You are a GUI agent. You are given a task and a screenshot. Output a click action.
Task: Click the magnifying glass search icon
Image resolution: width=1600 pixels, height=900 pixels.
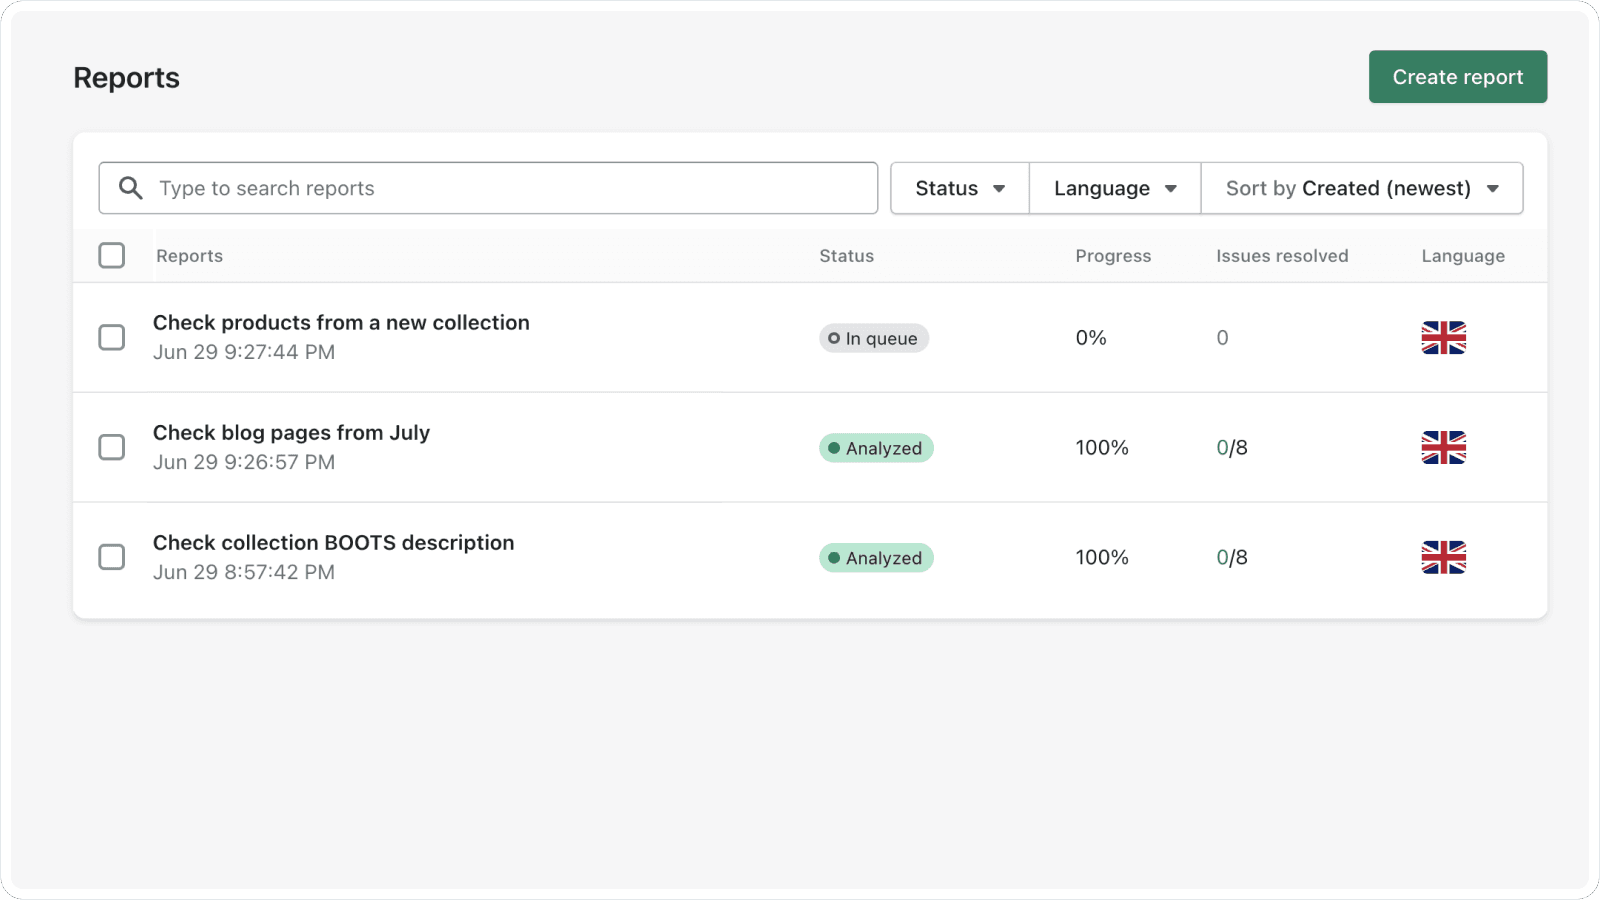[131, 188]
